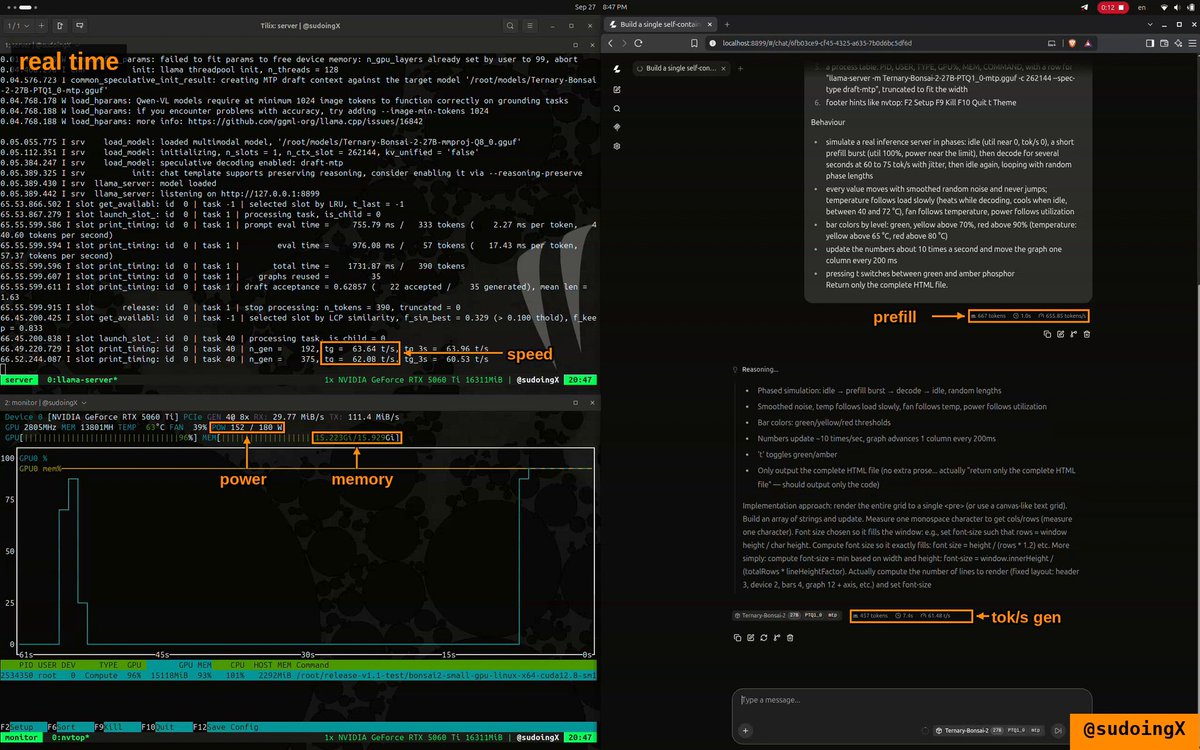
Task: Click the attachment plus button in the chat input
Action: tap(745, 730)
